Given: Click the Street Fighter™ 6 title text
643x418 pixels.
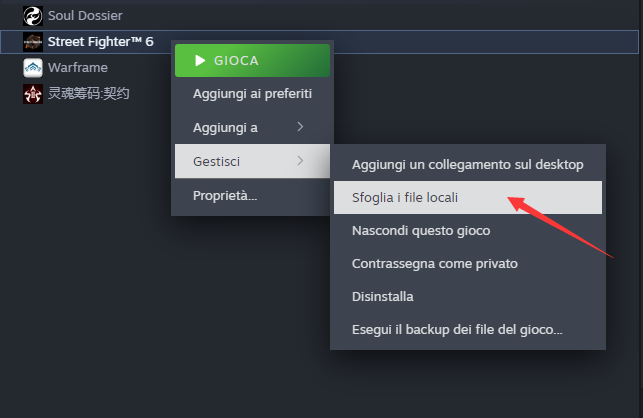Looking at the screenshot, I should tap(100, 42).
